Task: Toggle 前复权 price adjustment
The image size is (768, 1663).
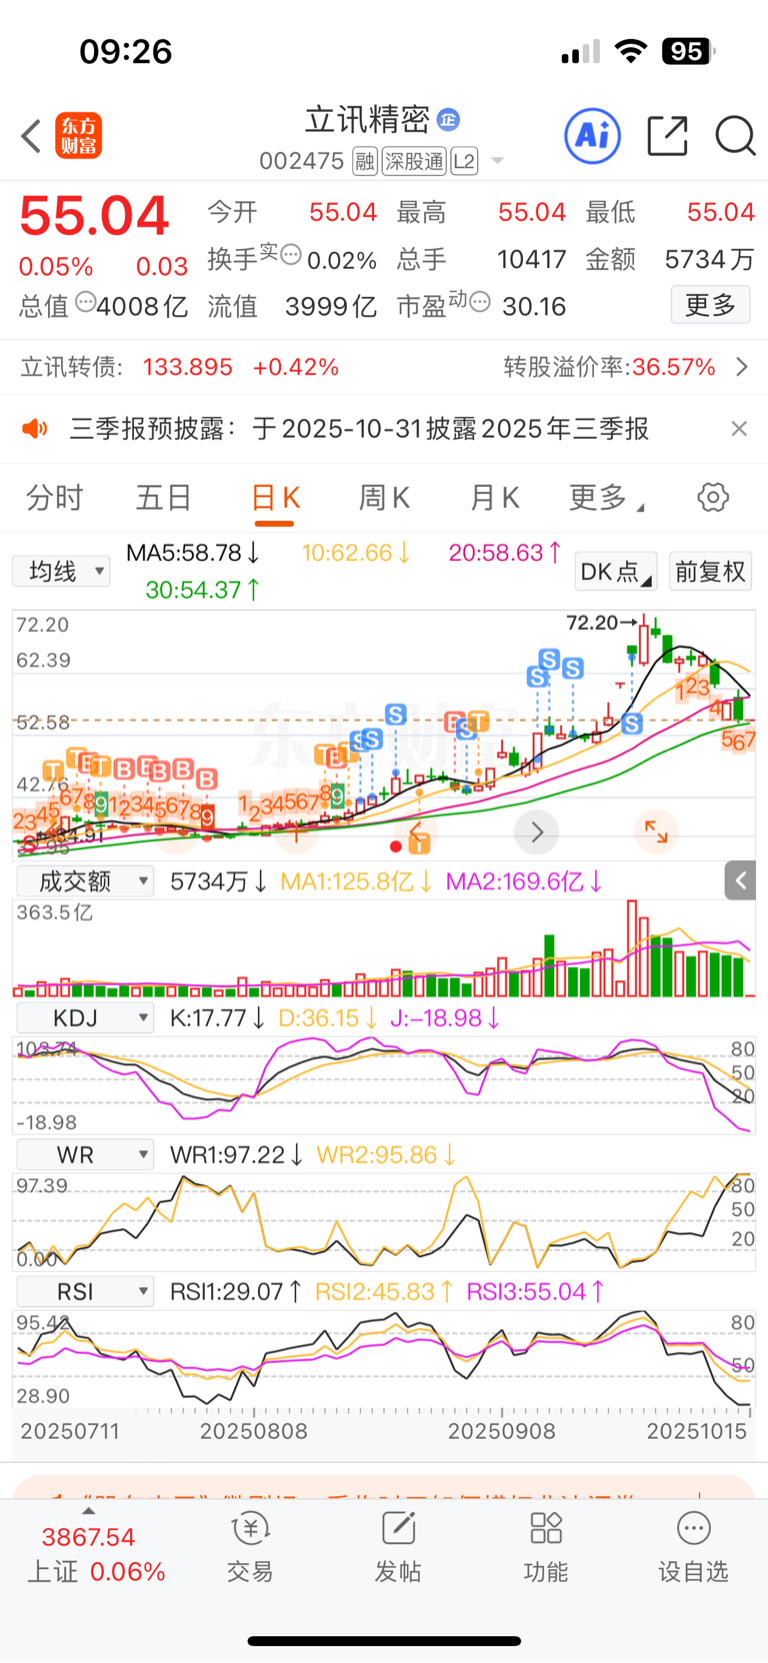Action: (710, 572)
